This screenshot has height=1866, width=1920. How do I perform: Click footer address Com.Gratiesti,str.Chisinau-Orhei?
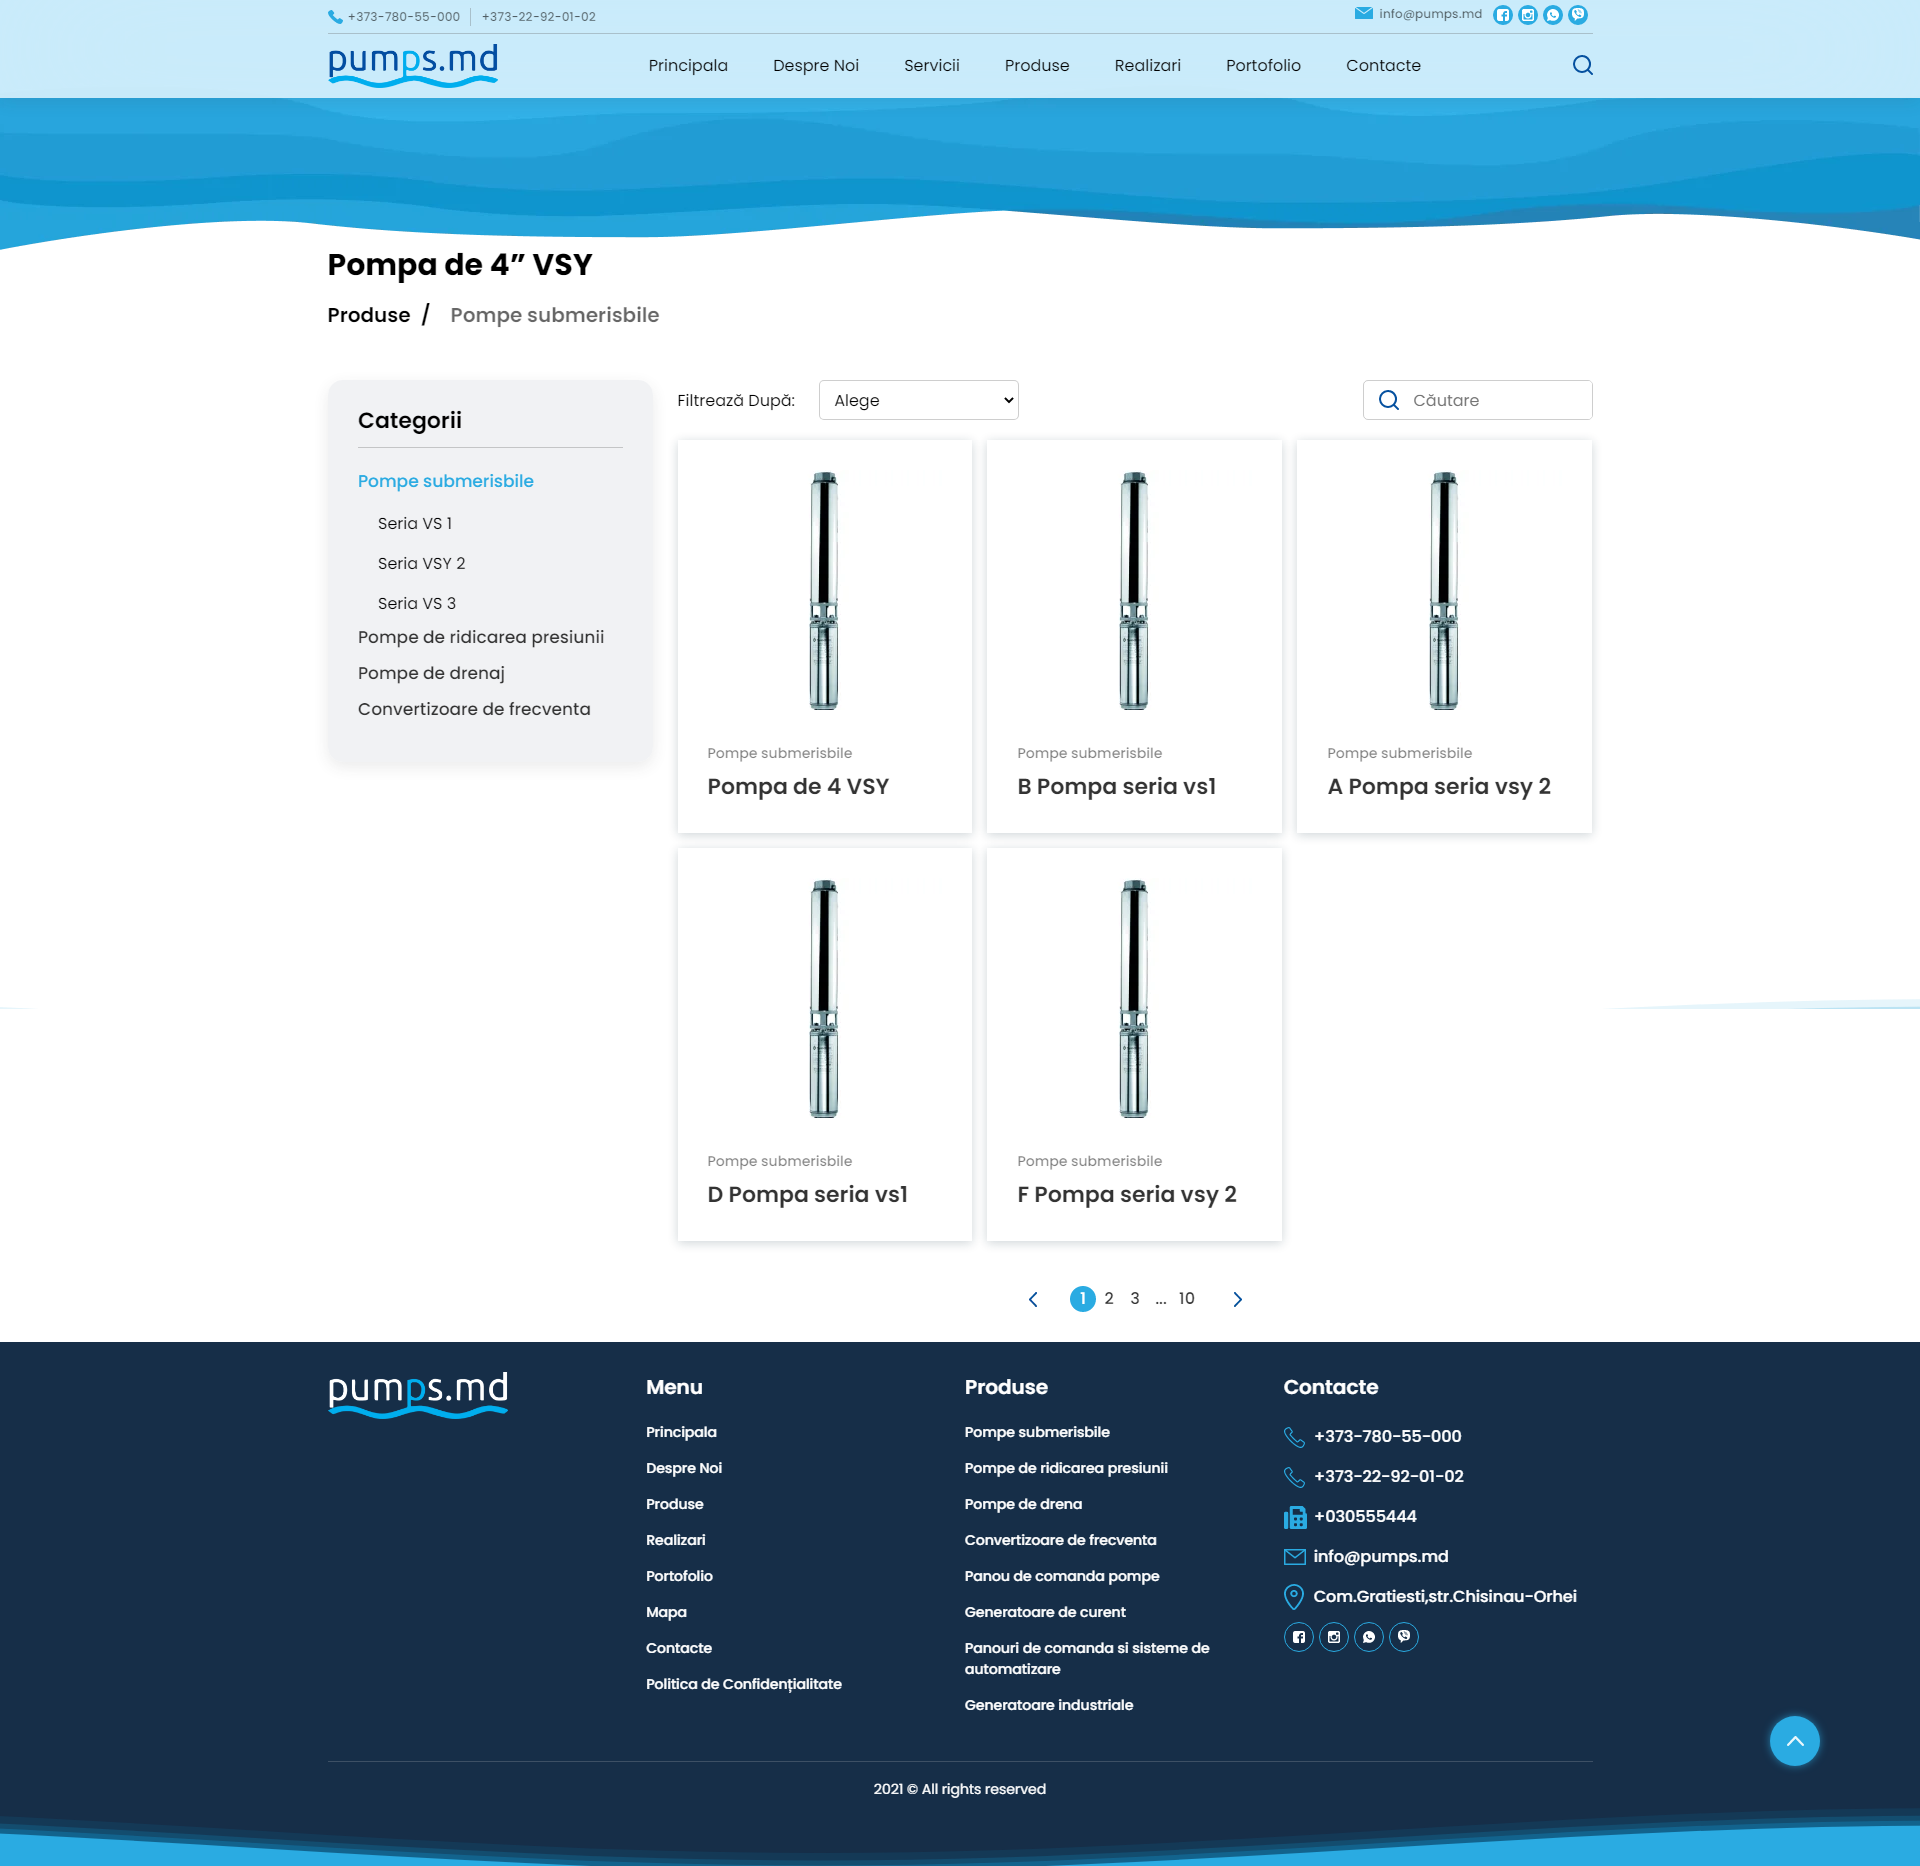point(1444,1596)
